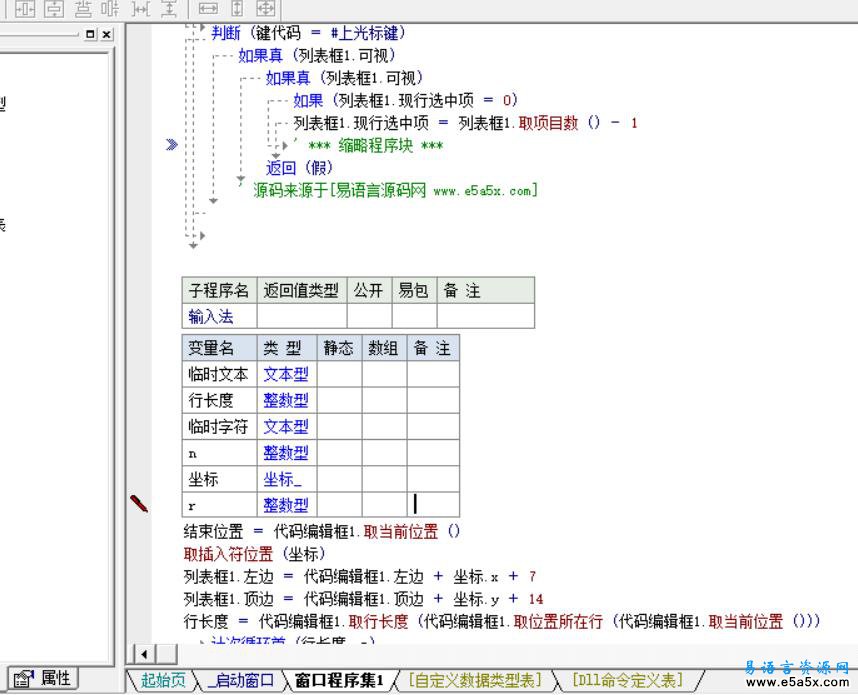The image size is (858, 695).
Task: Toggle 数组 cell for 临时字符 row
Action: point(384,427)
